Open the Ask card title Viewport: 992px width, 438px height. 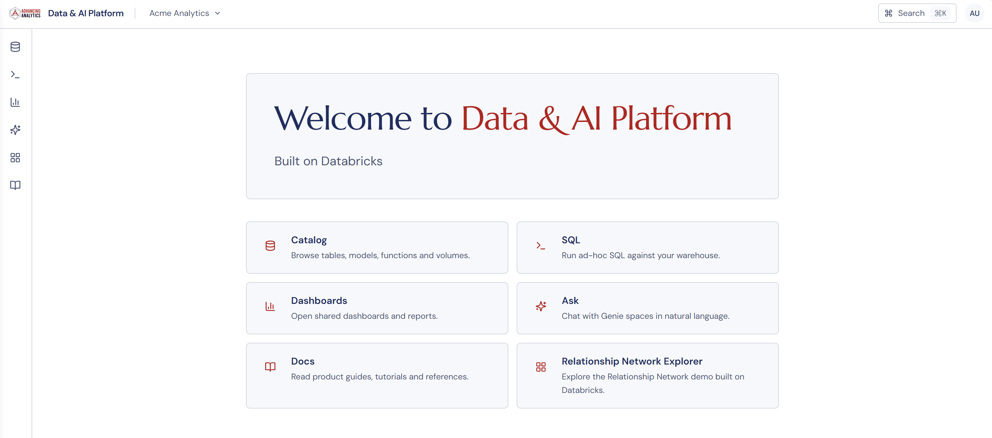coord(570,301)
